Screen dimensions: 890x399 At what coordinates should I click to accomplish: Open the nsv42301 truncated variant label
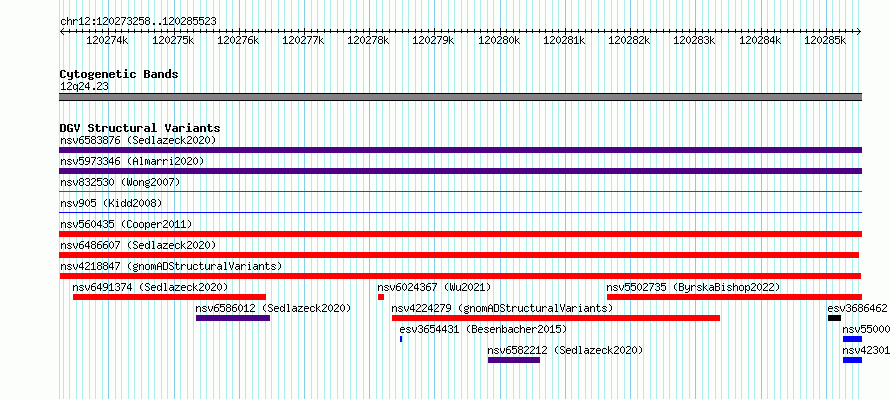pos(866,350)
